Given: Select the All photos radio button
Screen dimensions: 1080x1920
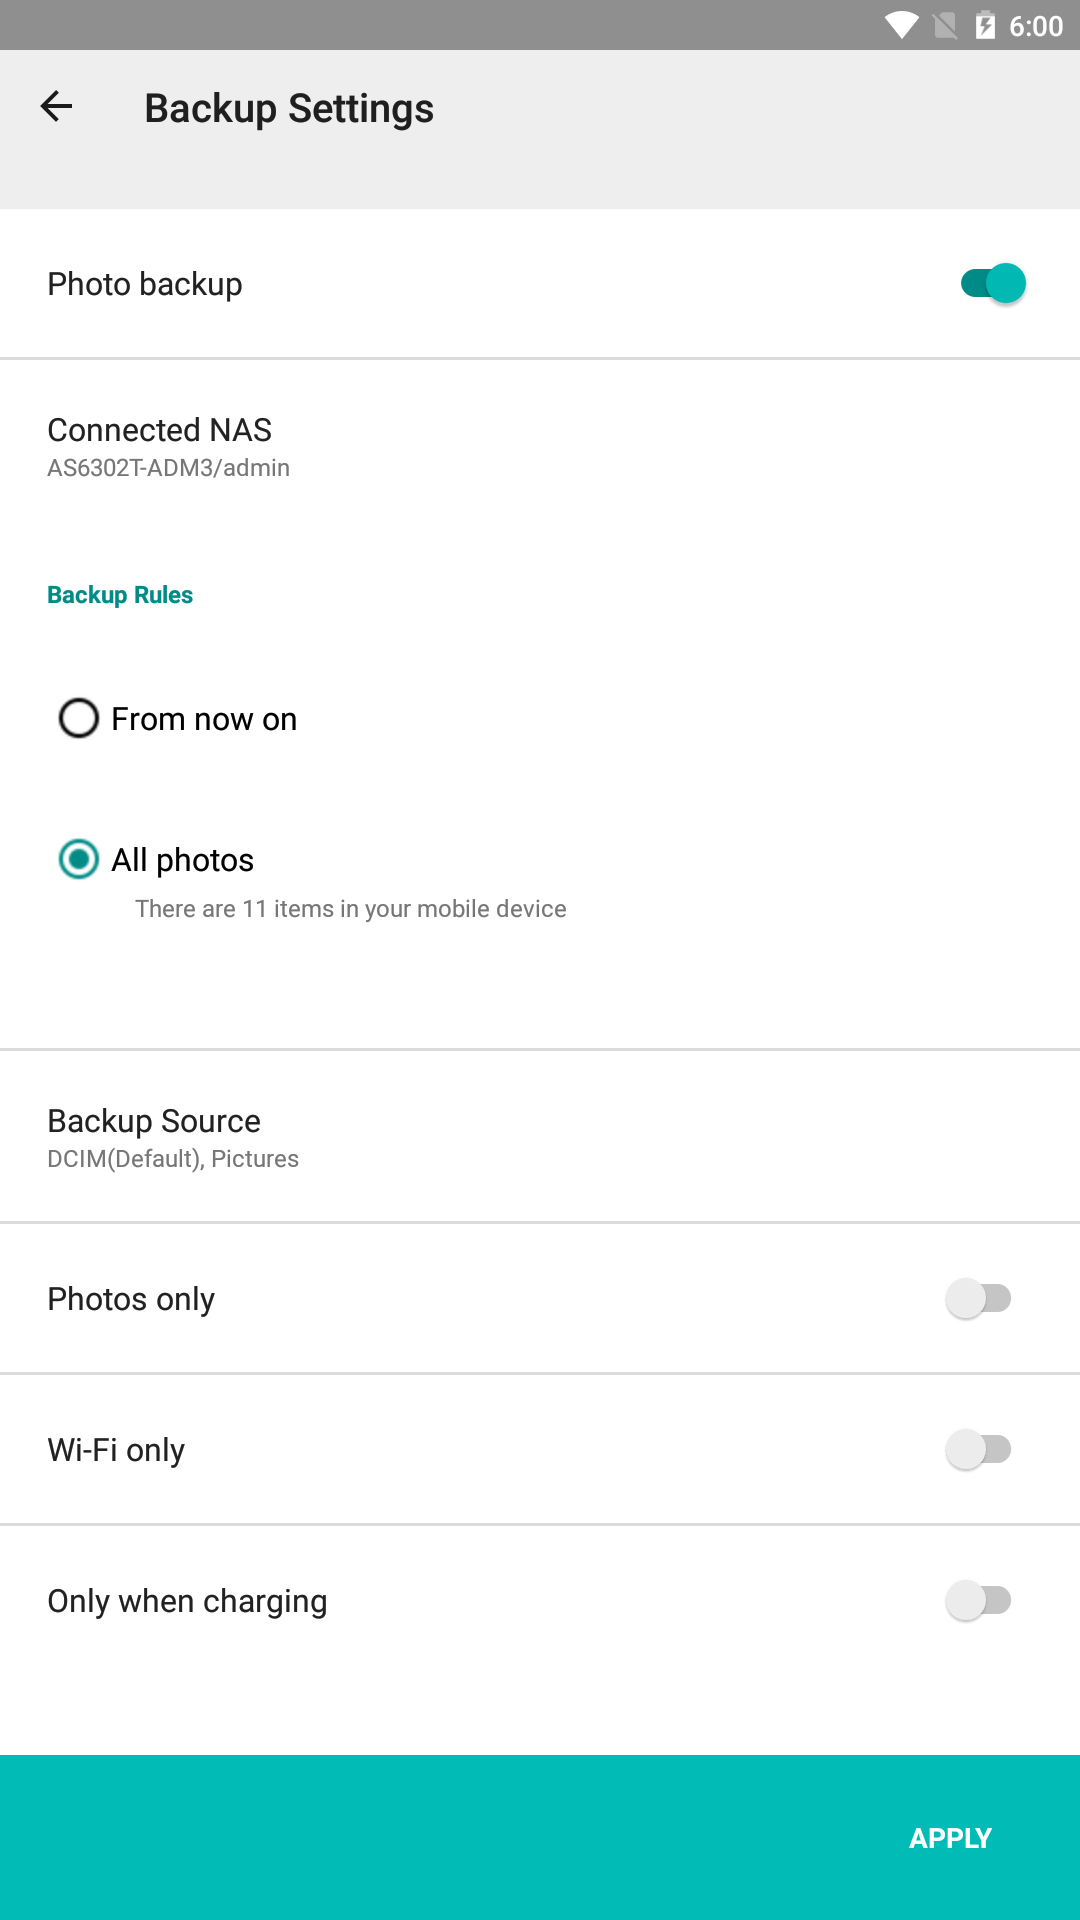Looking at the screenshot, I should pos(79,859).
